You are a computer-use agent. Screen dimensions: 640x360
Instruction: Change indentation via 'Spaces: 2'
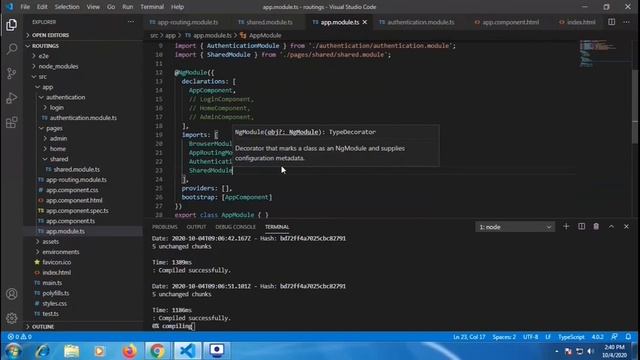pos(504,337)
